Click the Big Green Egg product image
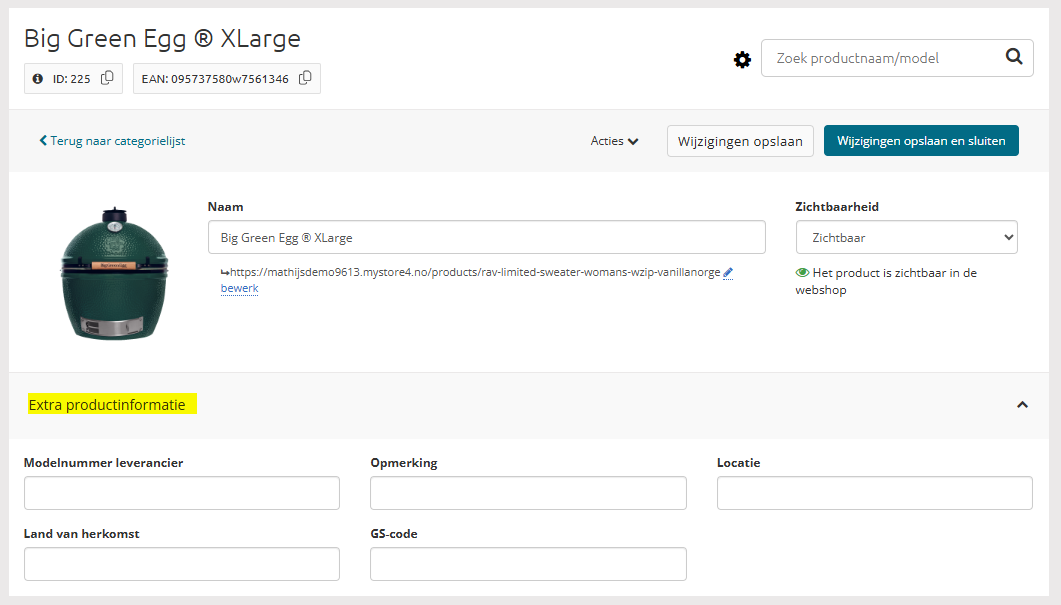This screenshot has height=605, width=1061. (114, 273)
